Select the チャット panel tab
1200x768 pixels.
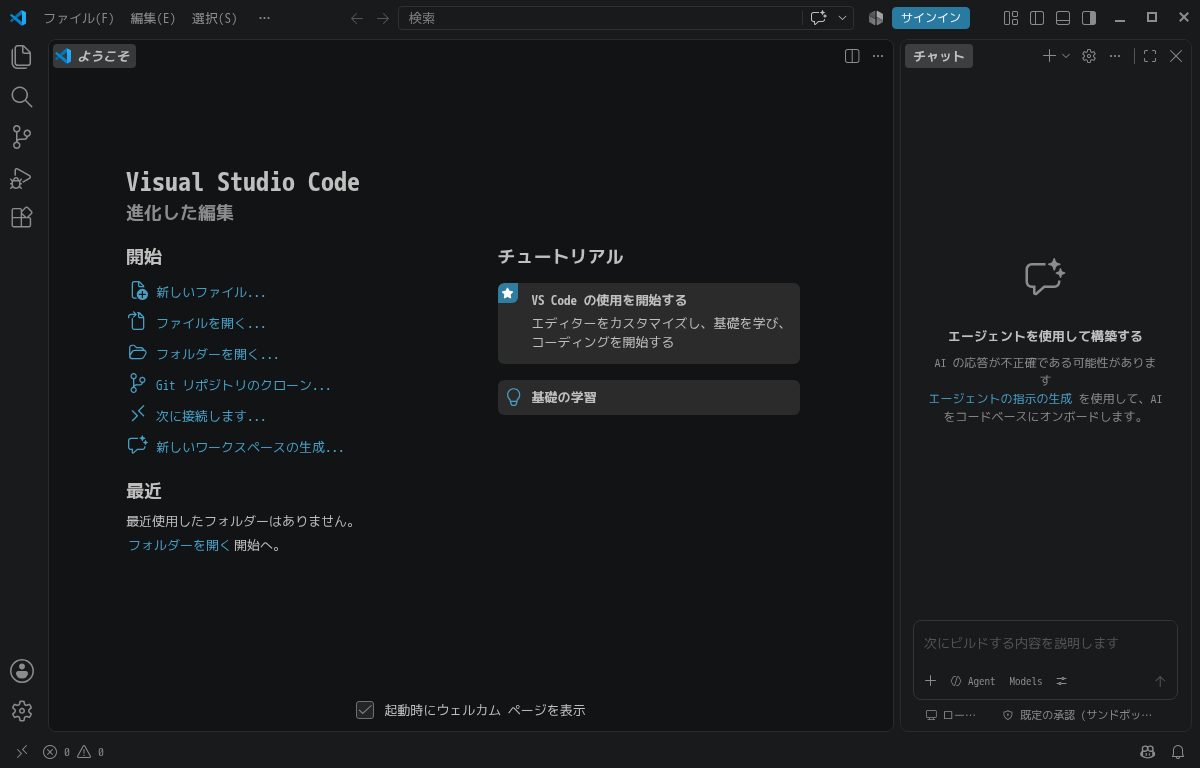pyautogui.click(x=939, y=56)
